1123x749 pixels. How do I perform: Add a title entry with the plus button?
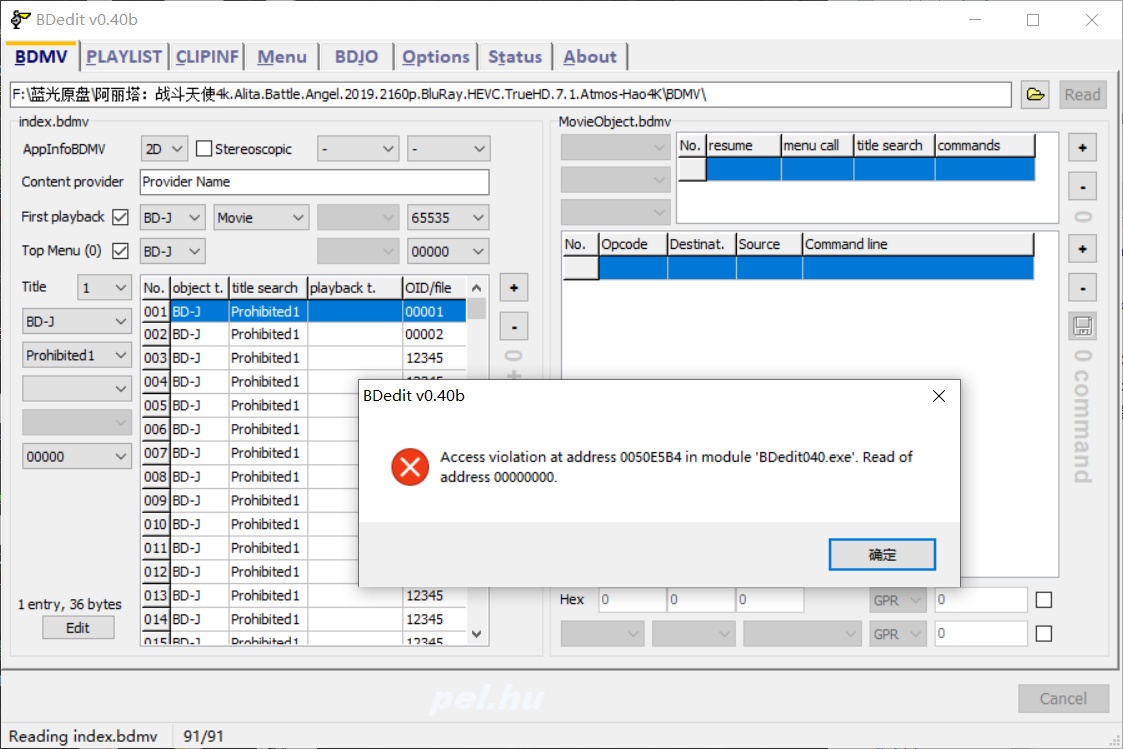[514, 288]
